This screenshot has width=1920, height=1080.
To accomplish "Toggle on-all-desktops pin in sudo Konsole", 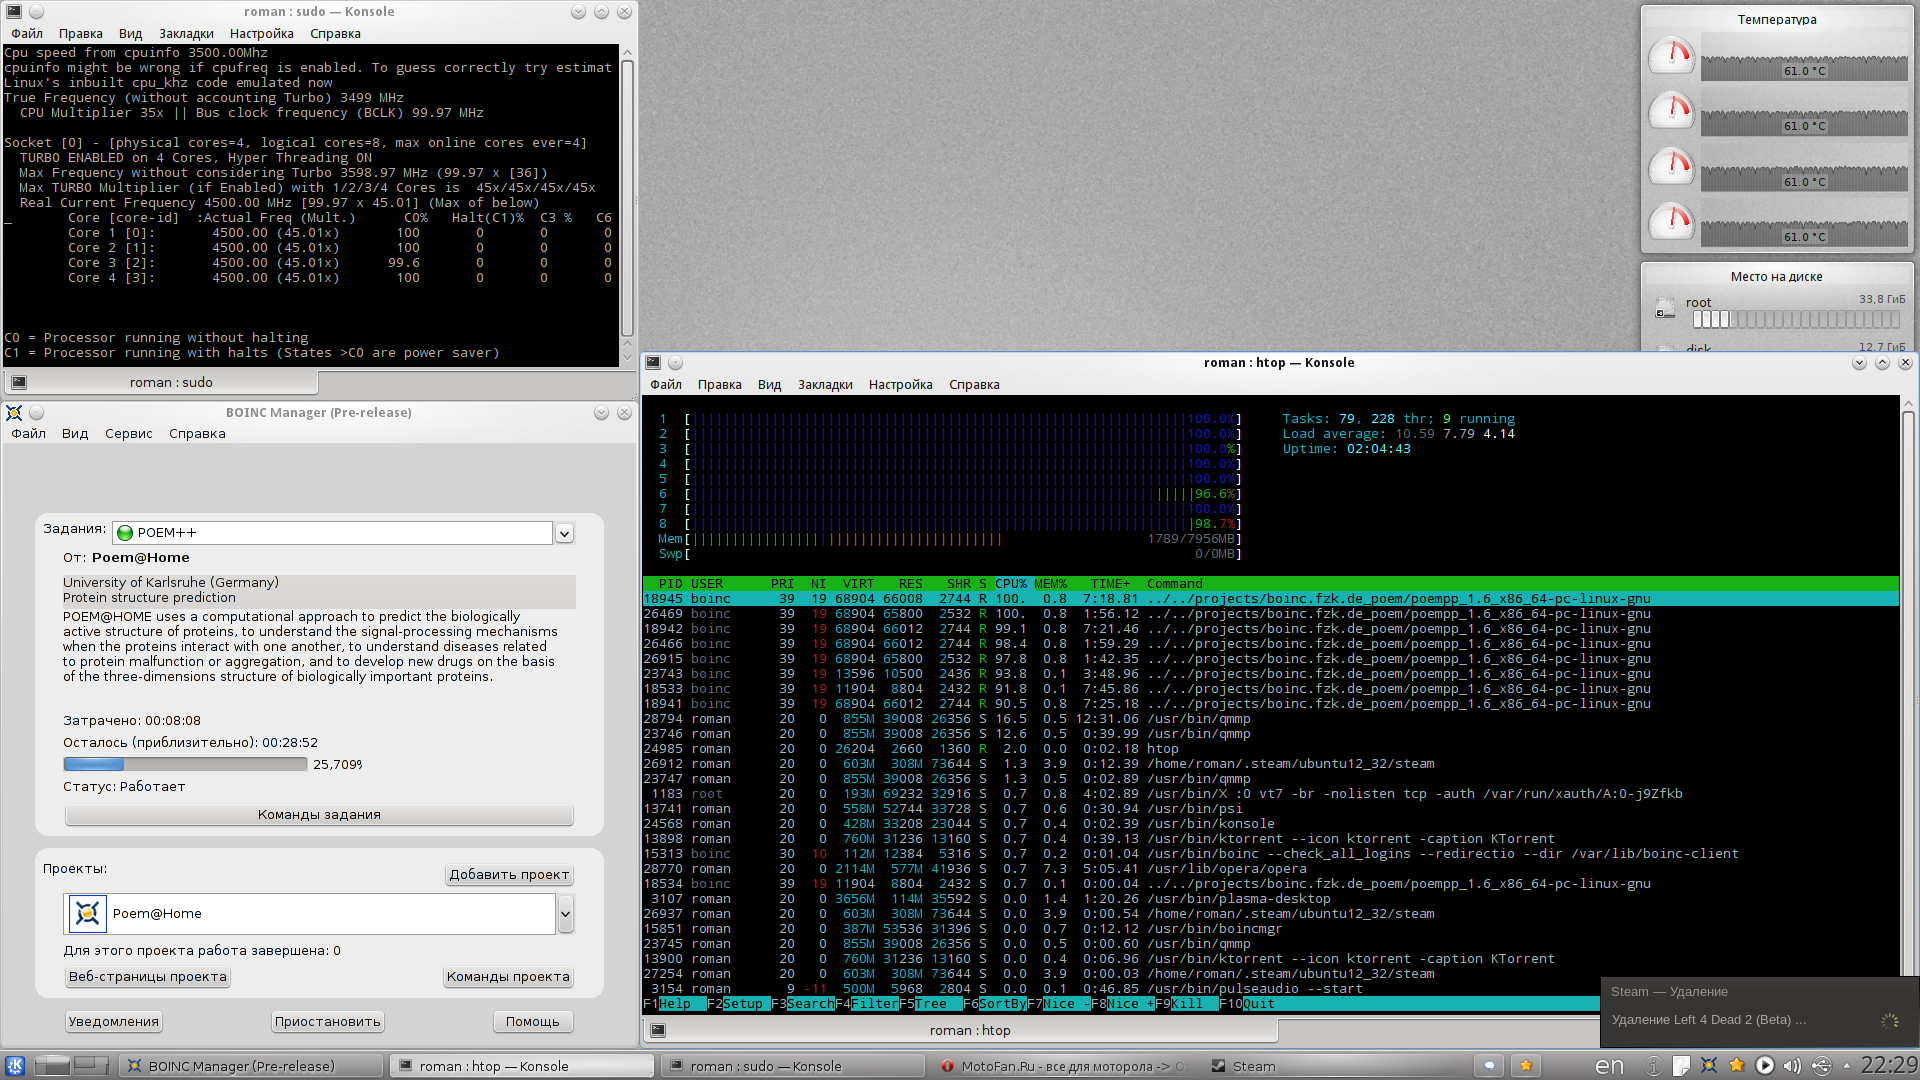I will (x=36, y=12).
